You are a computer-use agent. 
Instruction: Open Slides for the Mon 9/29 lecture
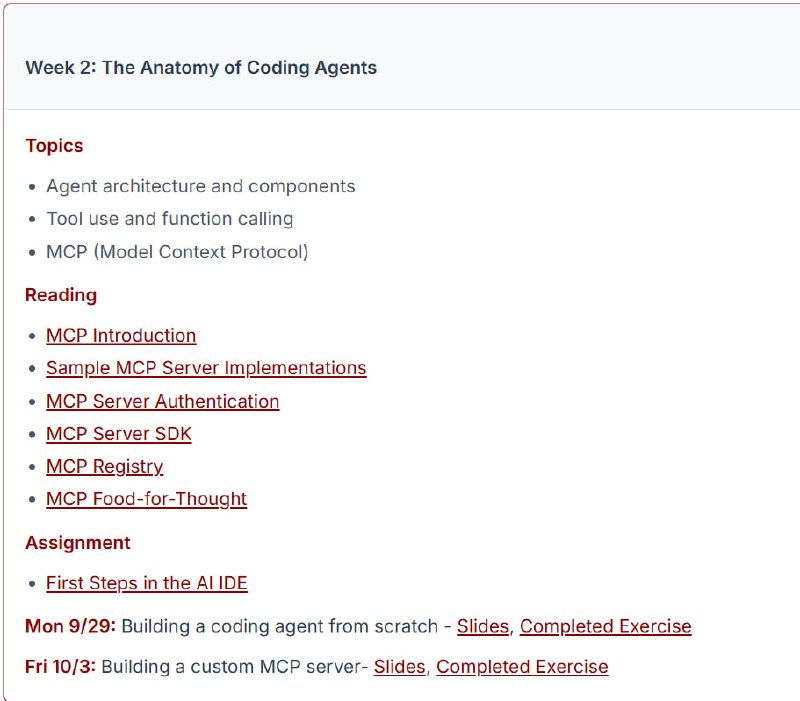[x=482, y=627]
